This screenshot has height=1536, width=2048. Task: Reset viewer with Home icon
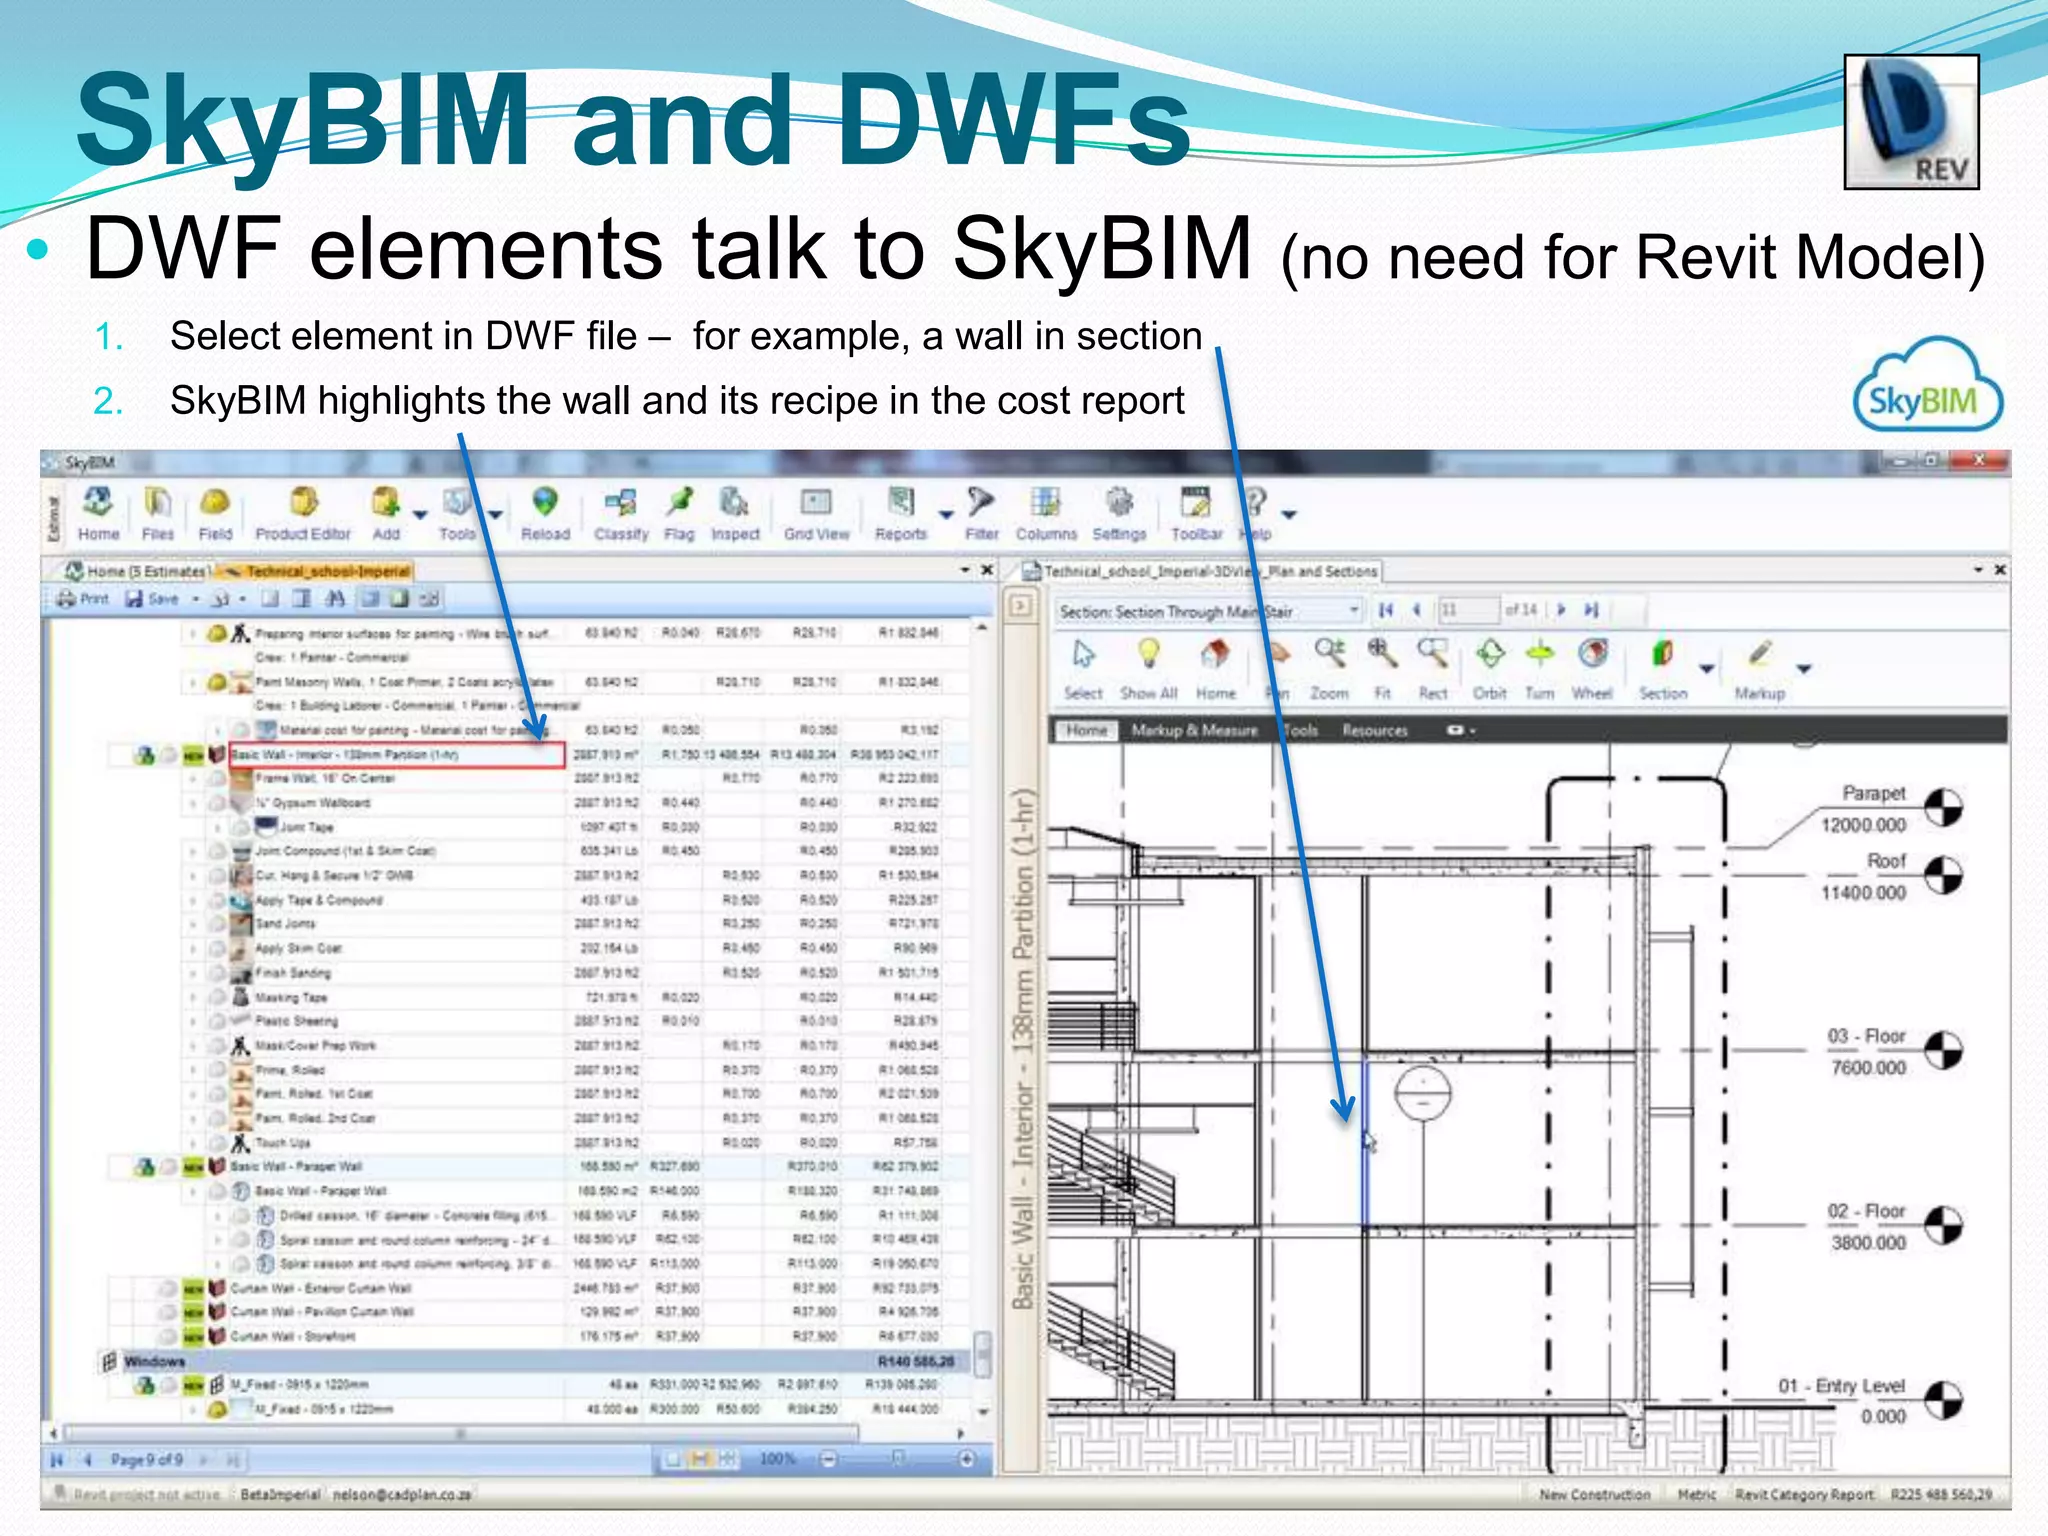(x=1215, y=670)
